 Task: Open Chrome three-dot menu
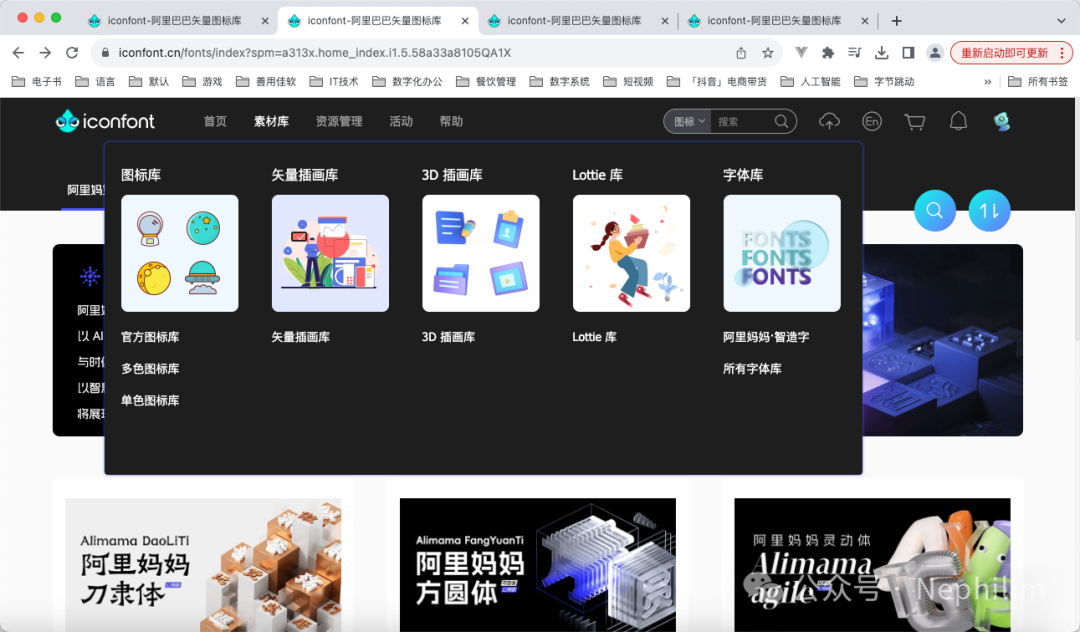click(1061, 53)
